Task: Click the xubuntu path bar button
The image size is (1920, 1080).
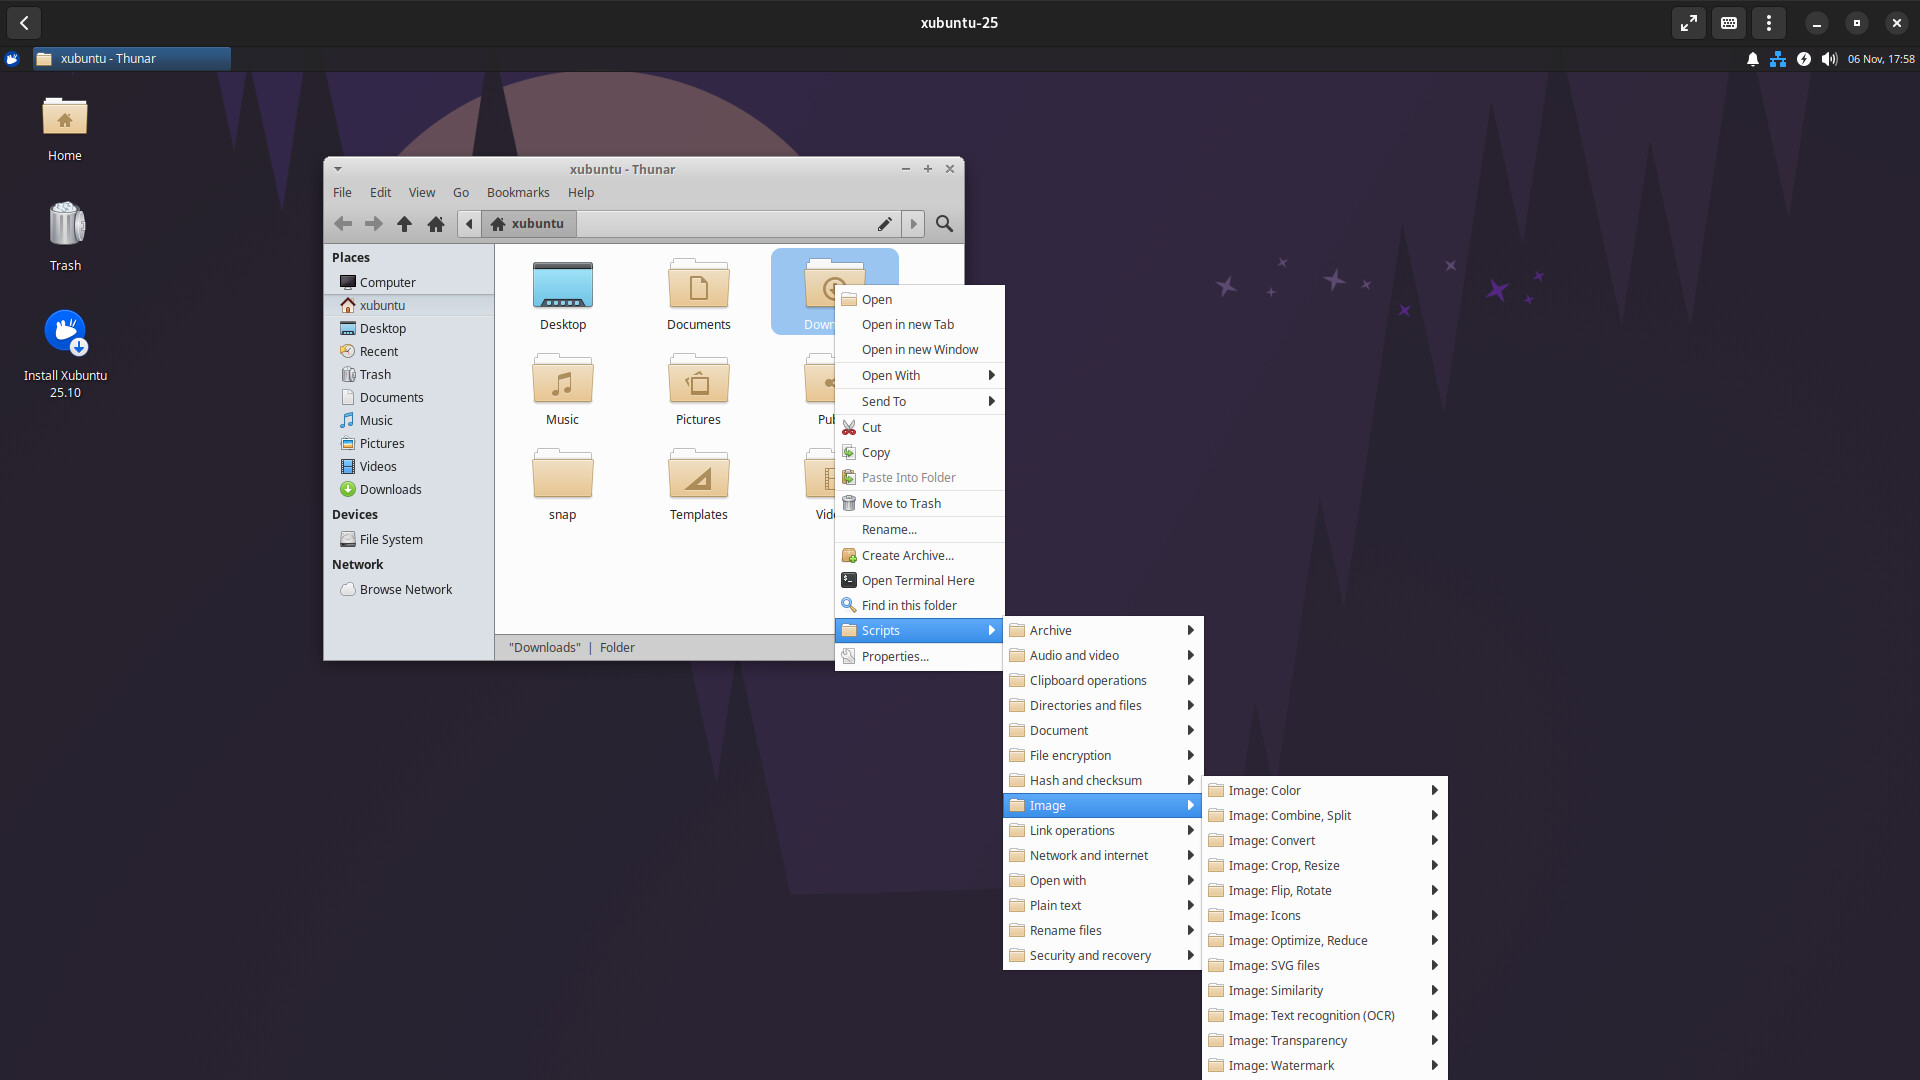Action: coord(528,224)
